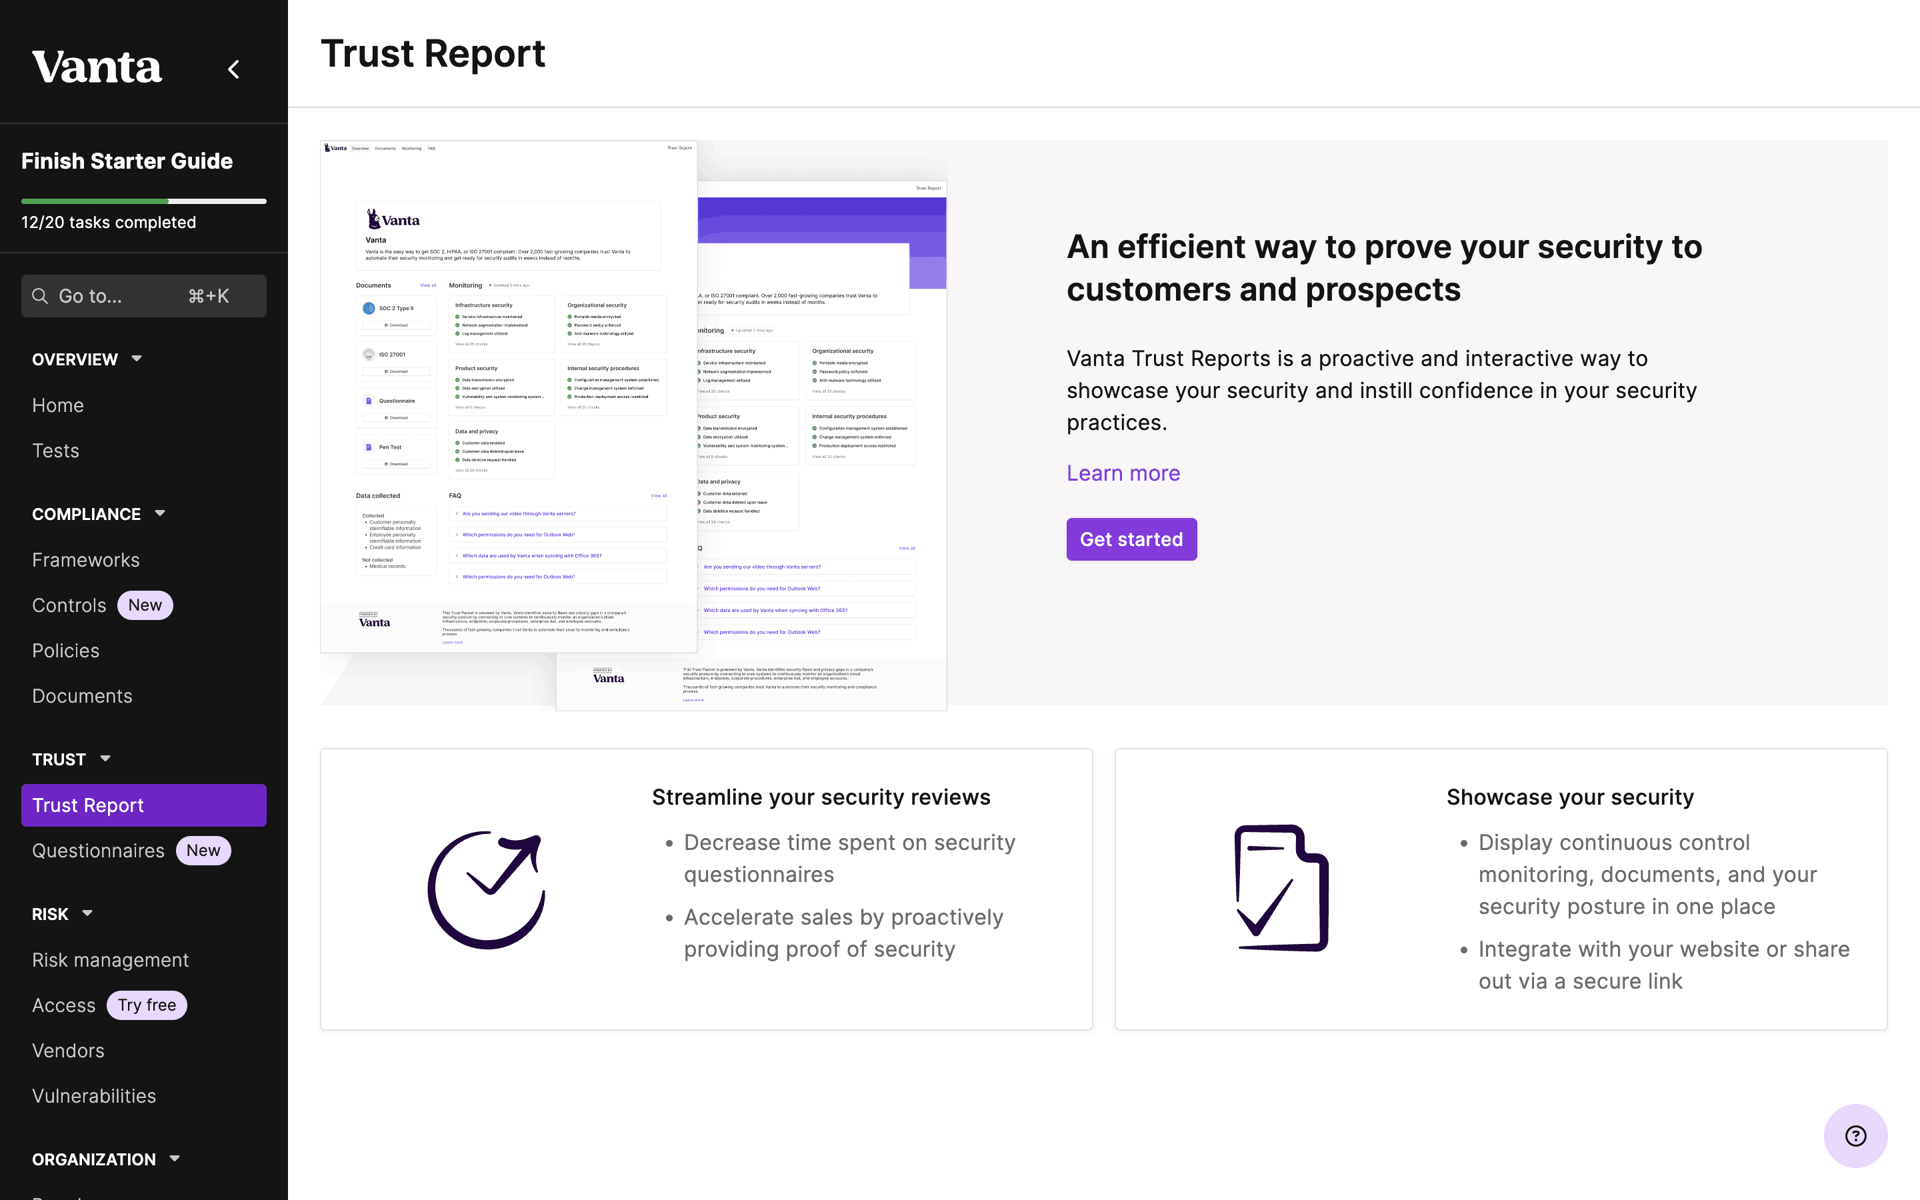Image resolution: width=1920 pixels, height=1200 pixels.
Task: Click '12/20 tasks completed' text
Action: tap(109, 222)
